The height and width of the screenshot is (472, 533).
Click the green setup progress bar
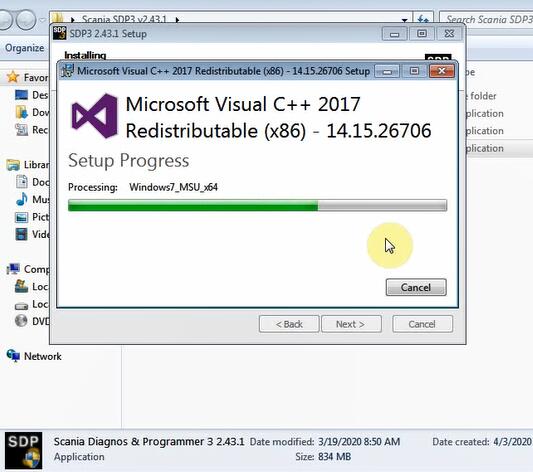coord(257,205)
